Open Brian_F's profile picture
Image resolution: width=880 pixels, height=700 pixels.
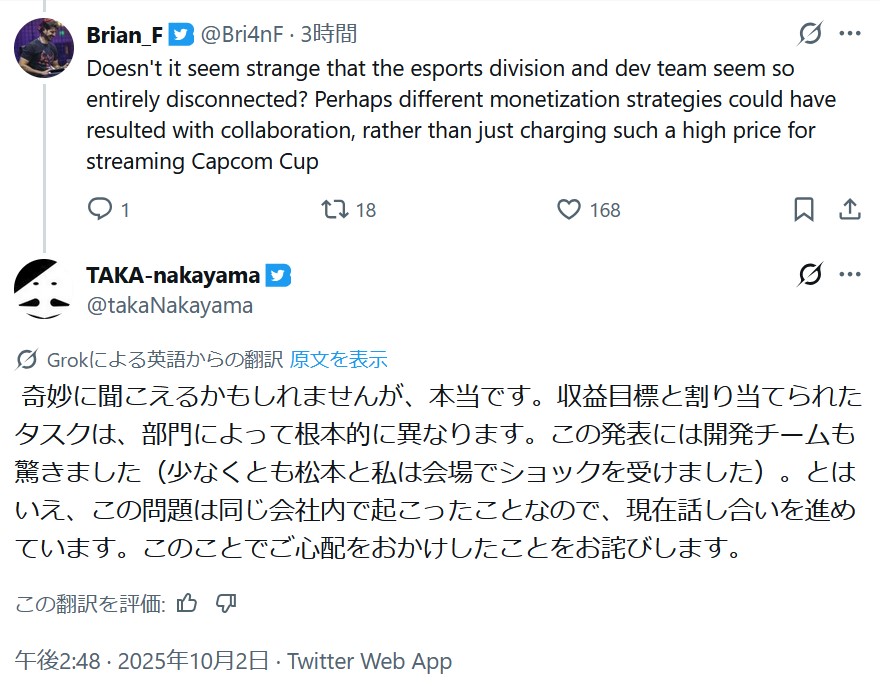[43, 47]
